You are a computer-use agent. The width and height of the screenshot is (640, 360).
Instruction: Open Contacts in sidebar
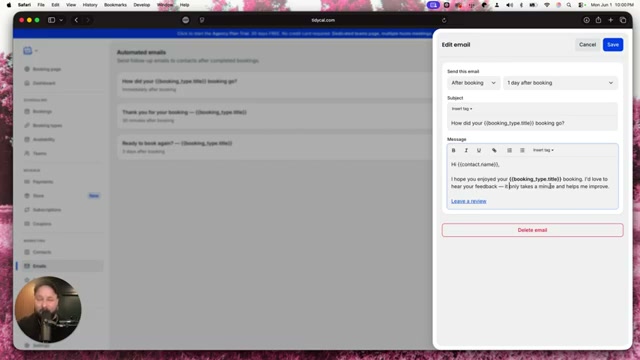[62, 252]
